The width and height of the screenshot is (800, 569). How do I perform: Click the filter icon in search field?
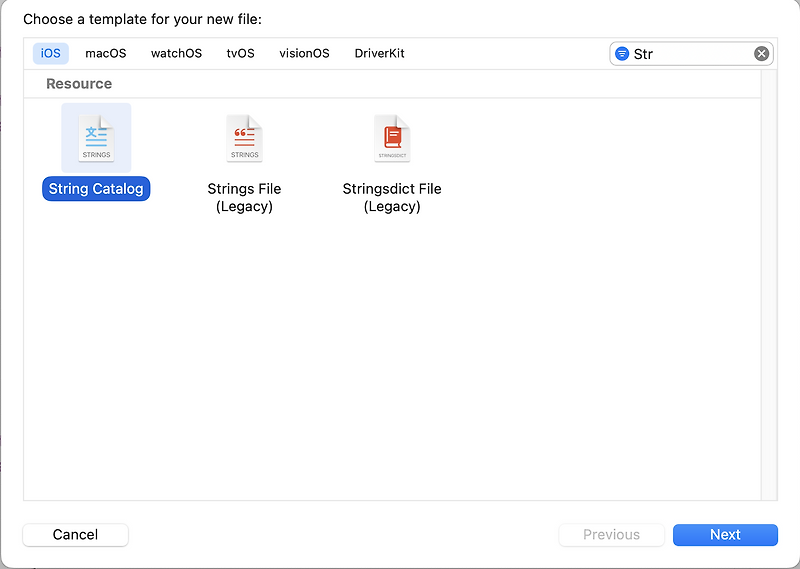point(622,54)
